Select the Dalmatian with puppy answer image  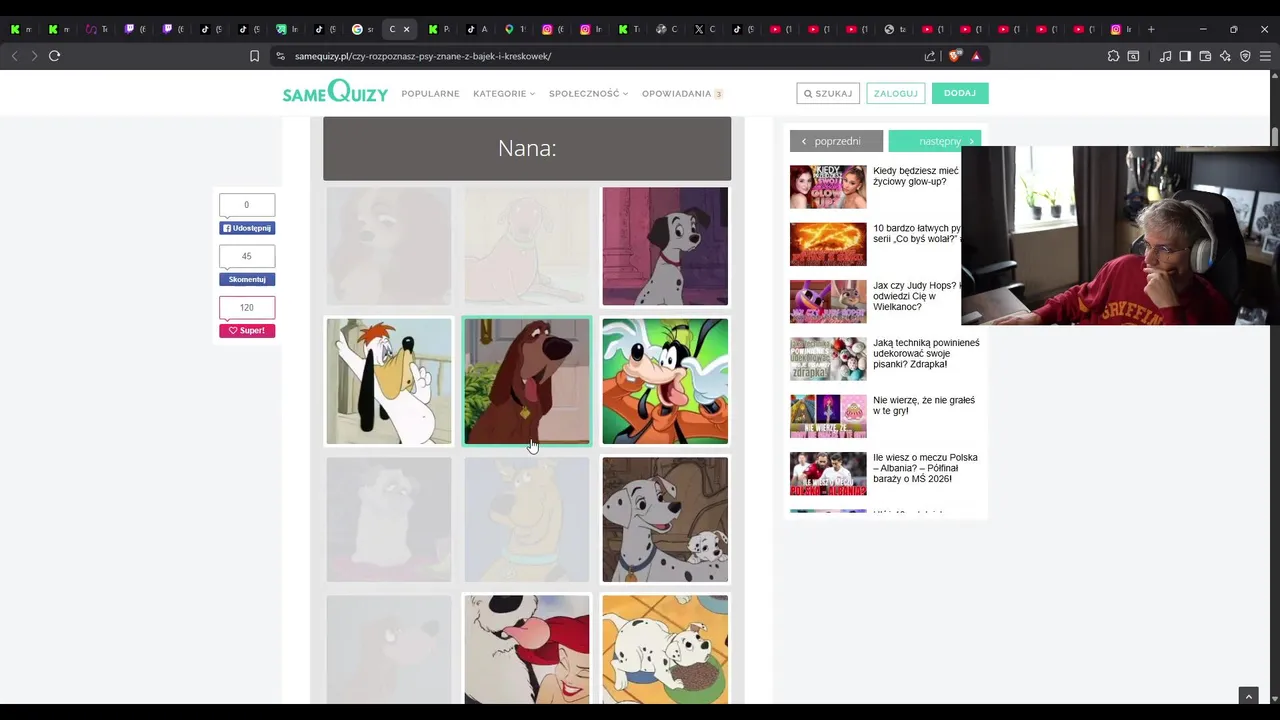click(665, 519)
